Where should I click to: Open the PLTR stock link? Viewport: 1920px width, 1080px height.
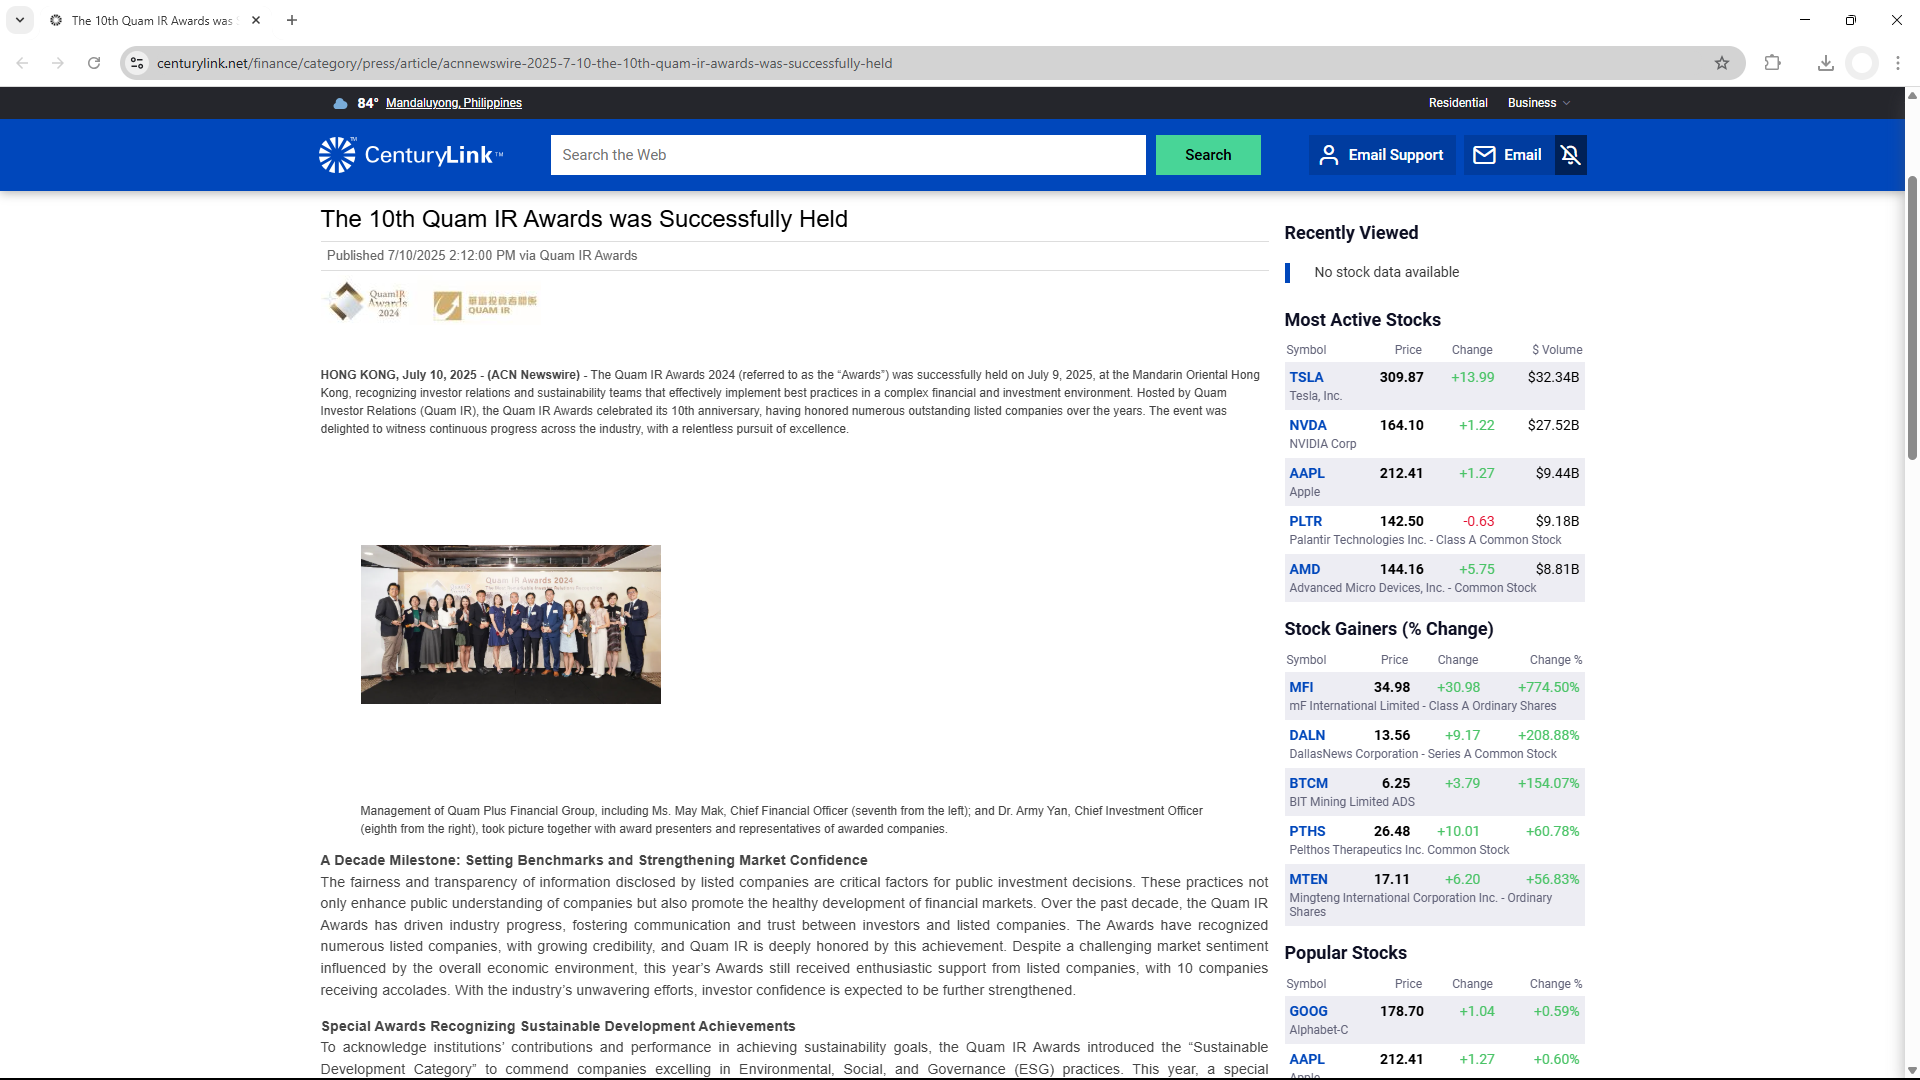(1305, 521)
